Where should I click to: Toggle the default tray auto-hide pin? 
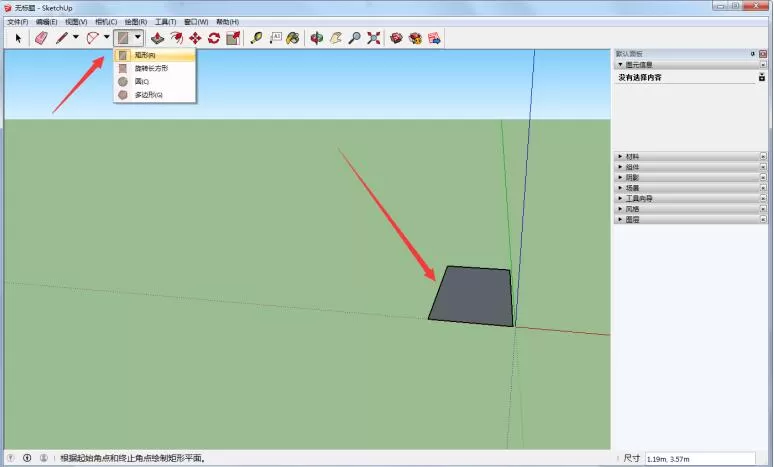753,54
